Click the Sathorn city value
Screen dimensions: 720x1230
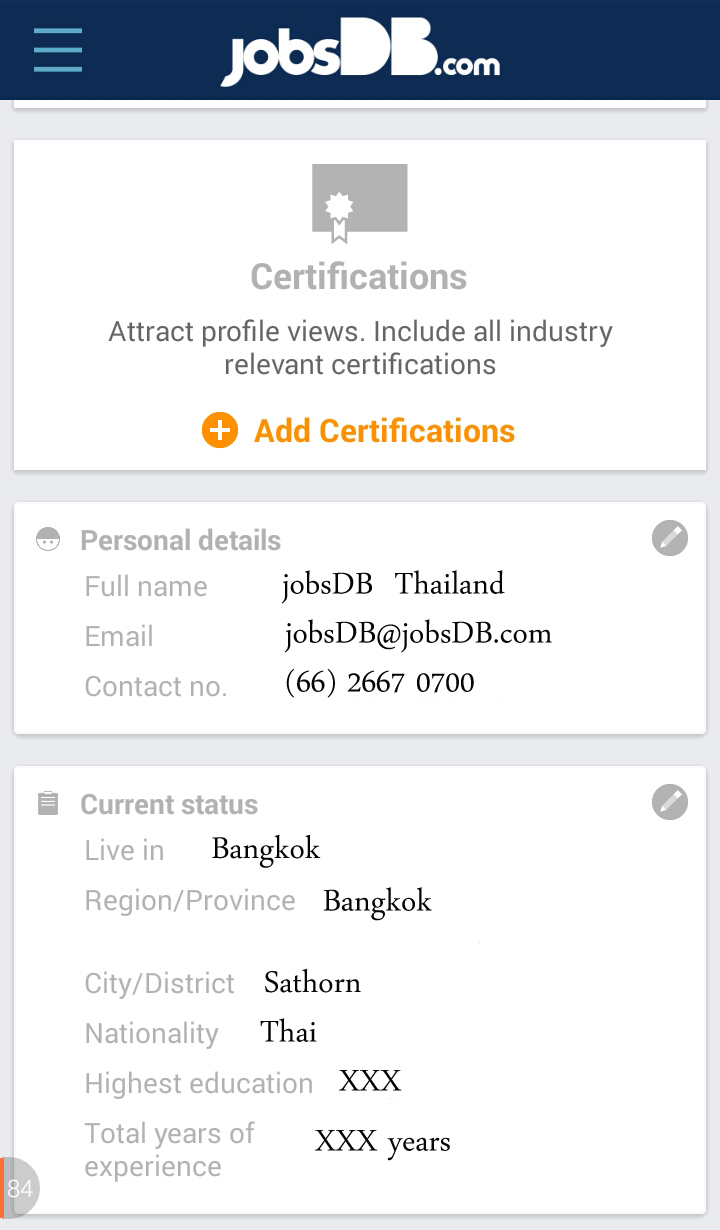click(x=312, y=983)
